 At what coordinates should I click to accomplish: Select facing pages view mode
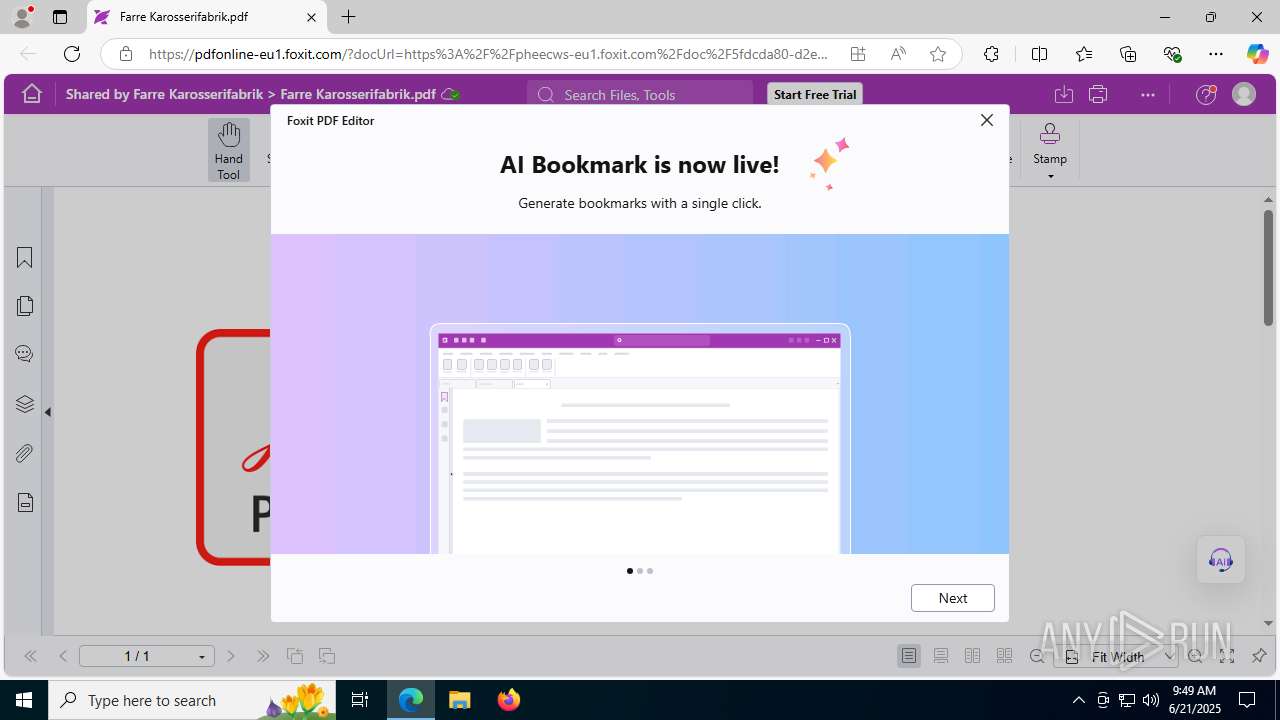click(972, 656)
